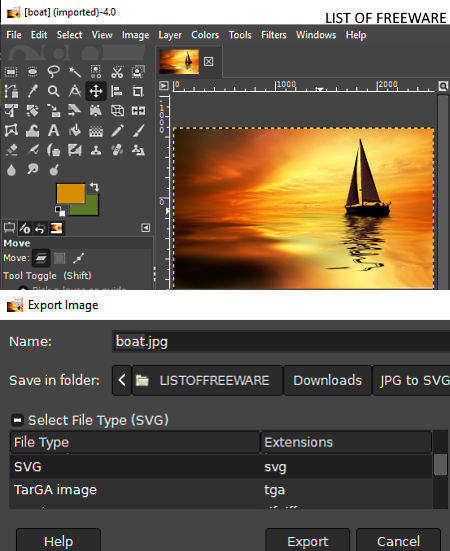Collapse the Select File Type expander
The height and width of the screenshot is (551, 450).
[17, 420]
